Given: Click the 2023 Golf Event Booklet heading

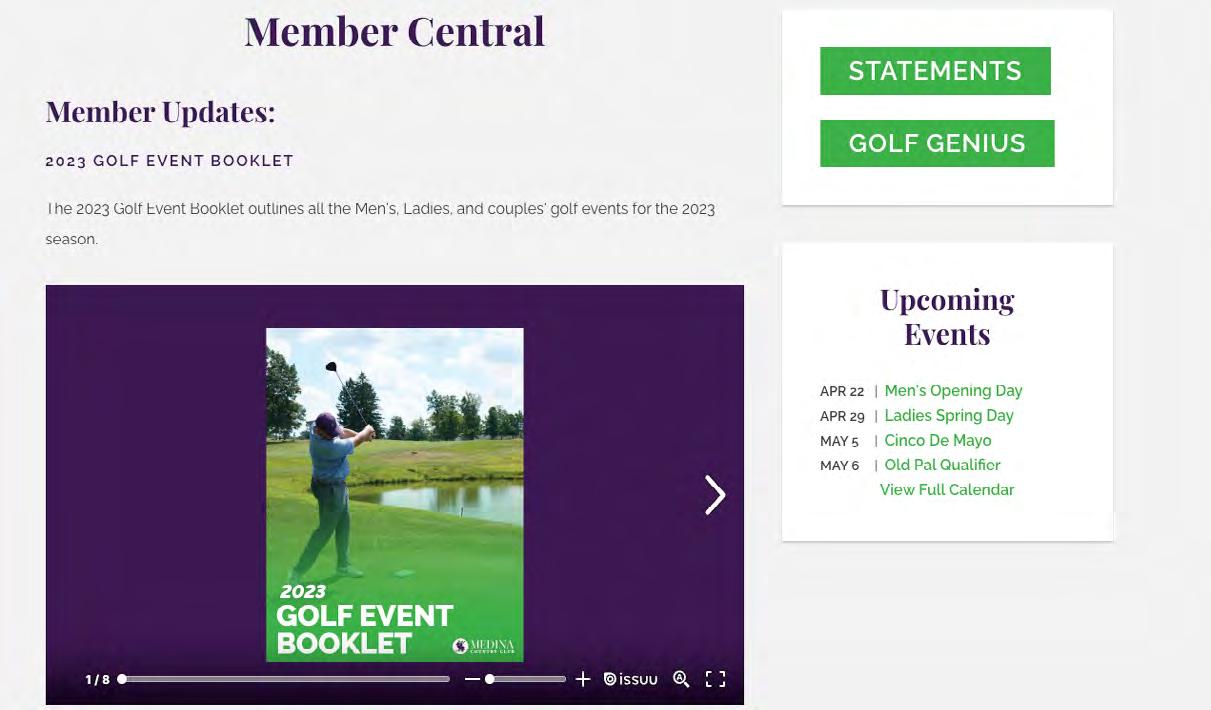Looking at the screenshot, I should click(x=170, y=161).
